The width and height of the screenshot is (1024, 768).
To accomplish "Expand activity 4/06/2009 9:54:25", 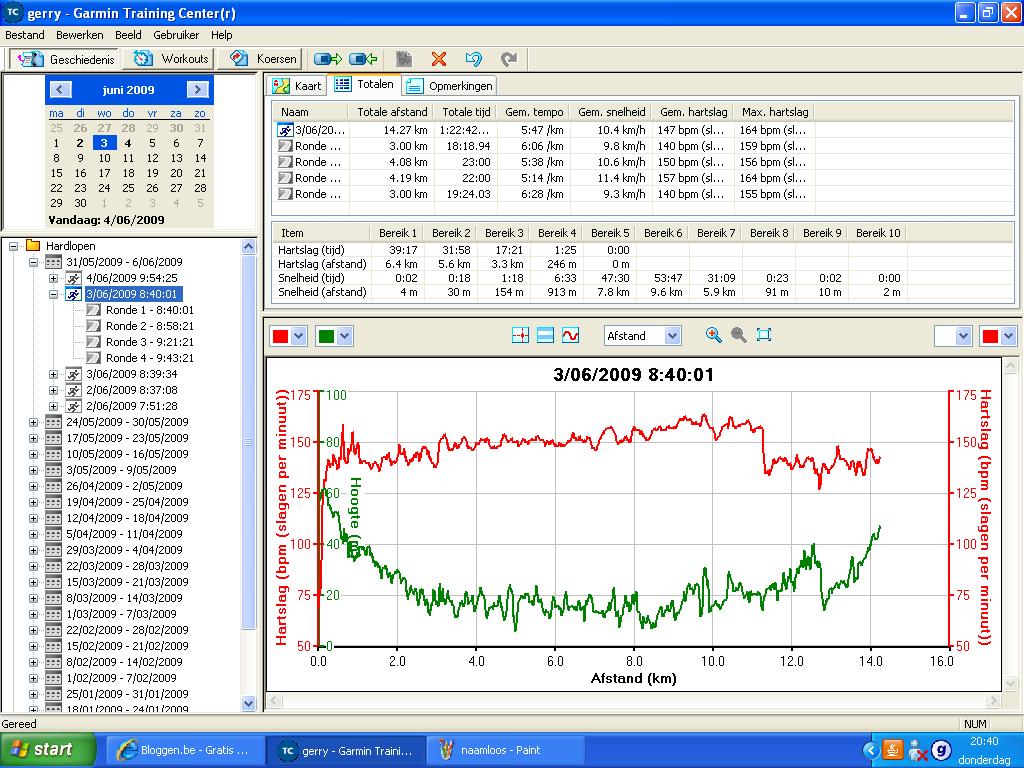I will click(x=54, y=278).
